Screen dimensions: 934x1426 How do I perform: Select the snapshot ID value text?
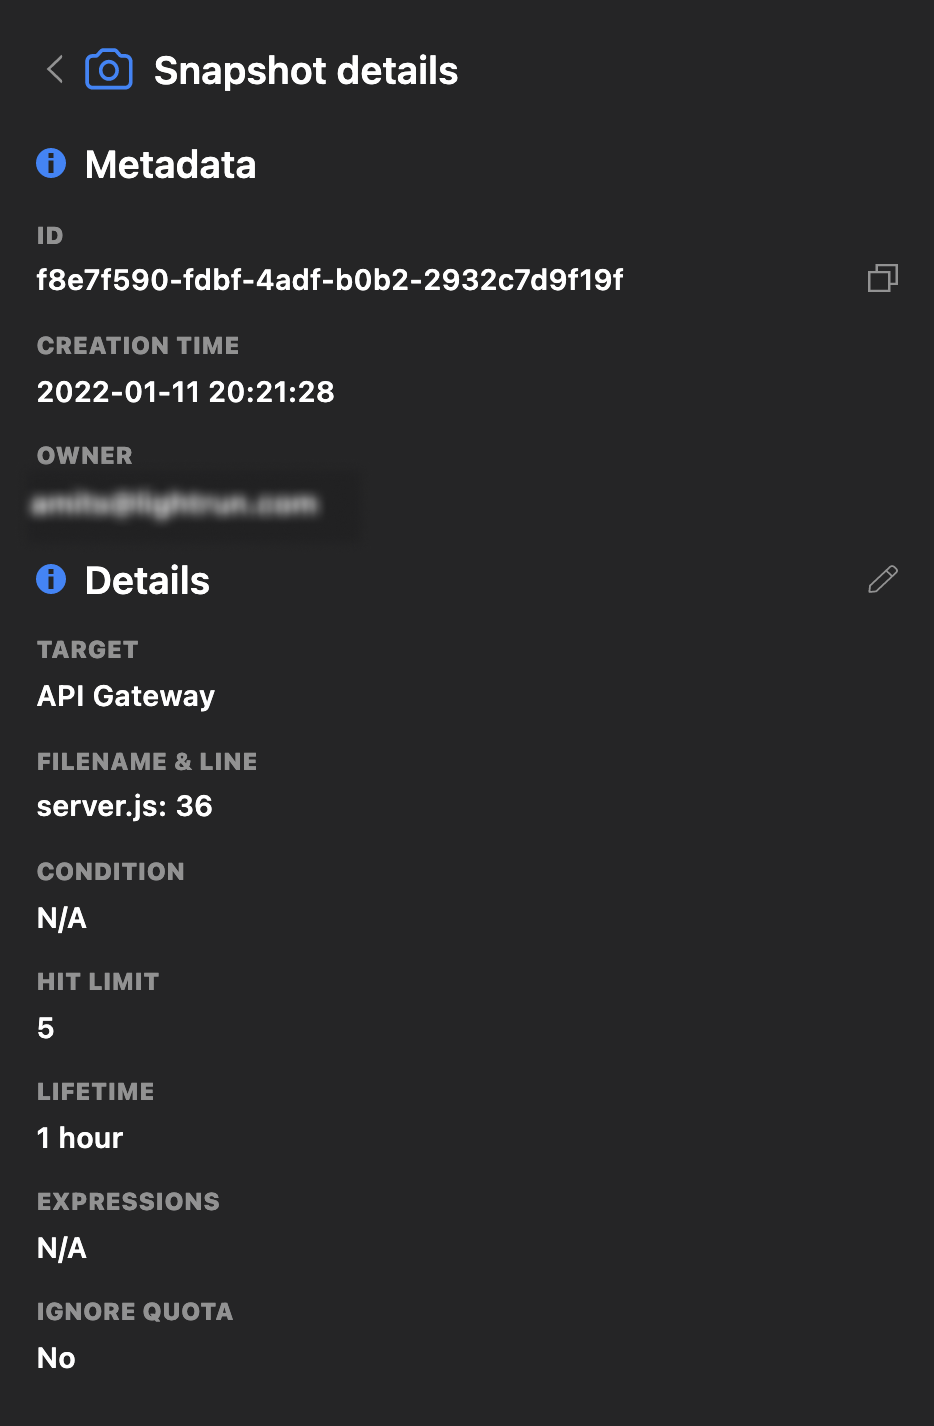click(x=330, y=280)
